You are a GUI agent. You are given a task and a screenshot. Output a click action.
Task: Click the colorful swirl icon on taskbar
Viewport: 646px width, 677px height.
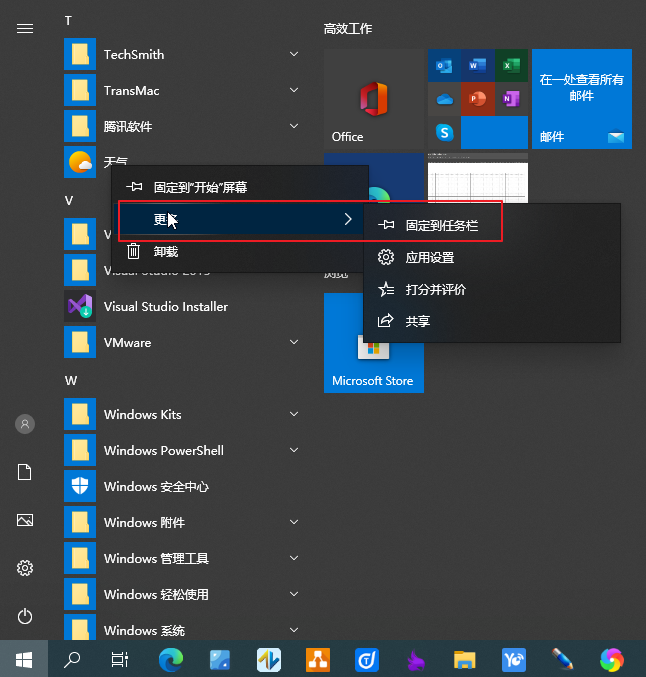coord(612,660)
